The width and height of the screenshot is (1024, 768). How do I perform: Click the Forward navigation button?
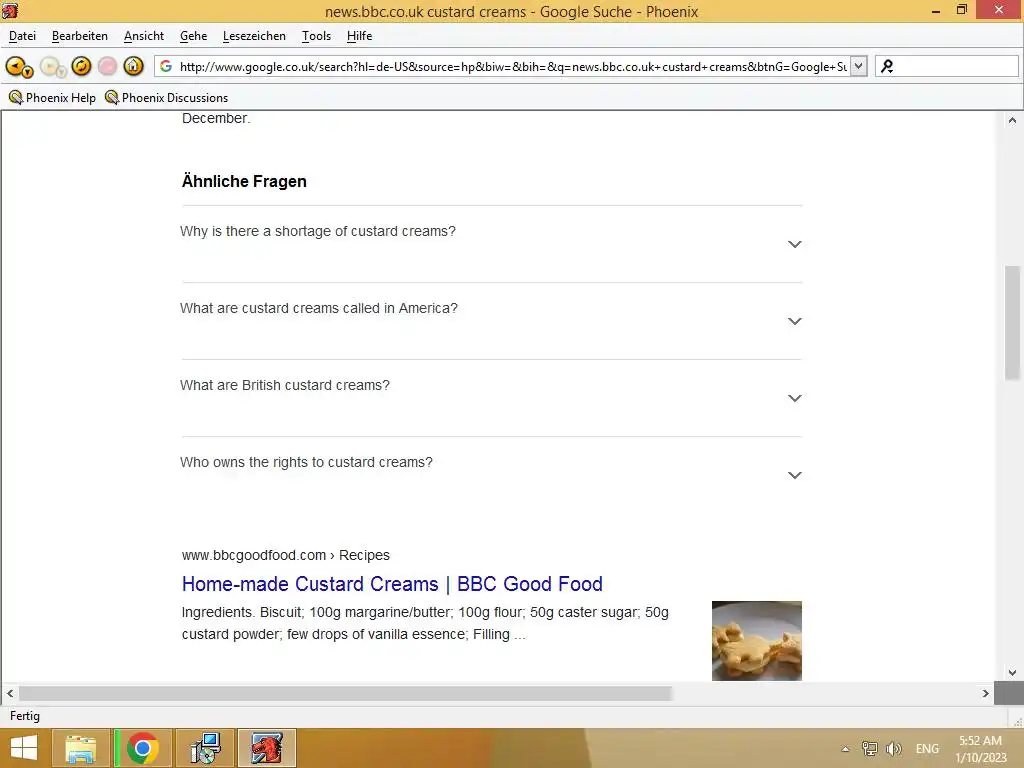(52, 67)
